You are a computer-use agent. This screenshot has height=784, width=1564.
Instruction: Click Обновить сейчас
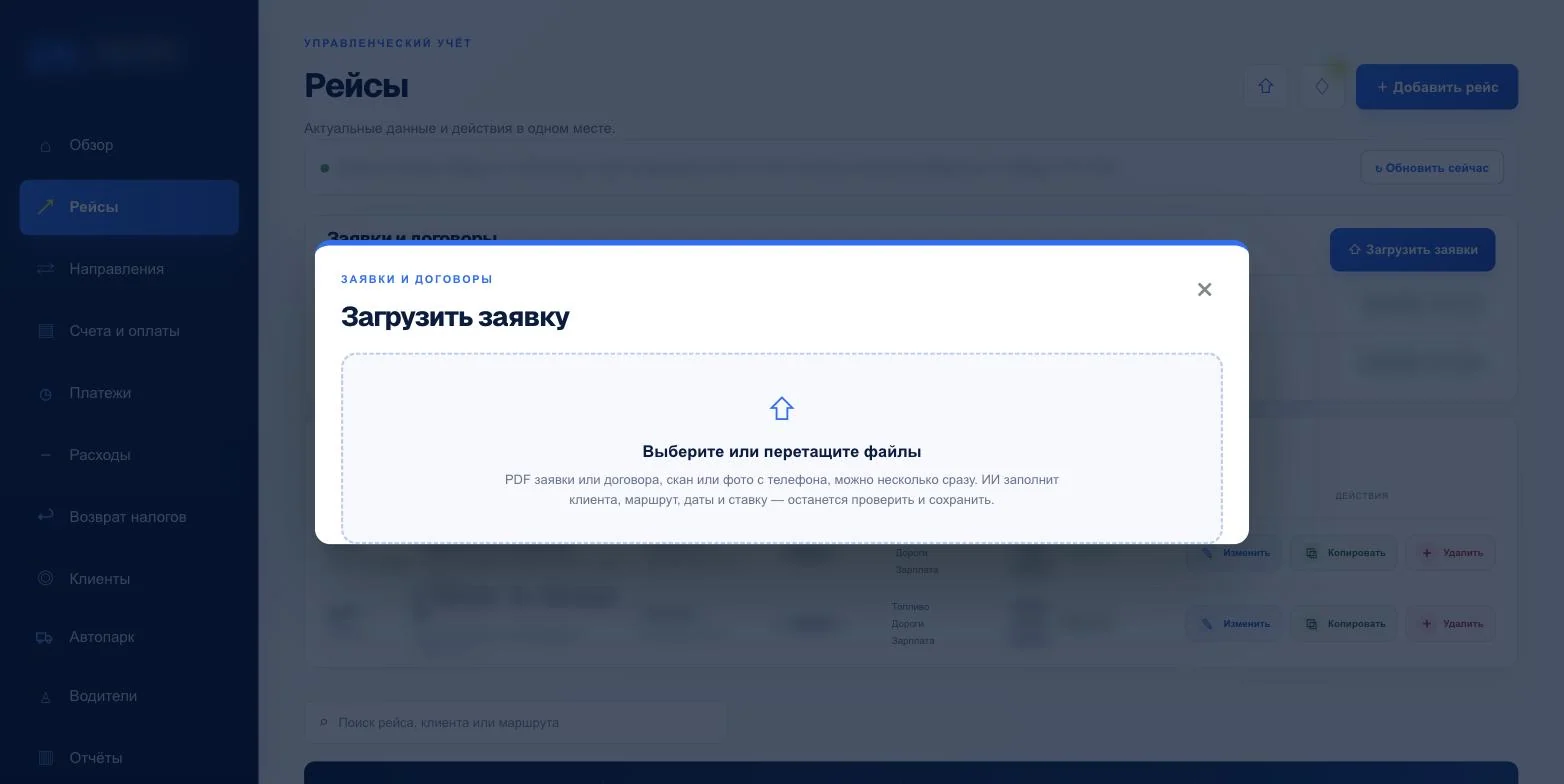1432,167
